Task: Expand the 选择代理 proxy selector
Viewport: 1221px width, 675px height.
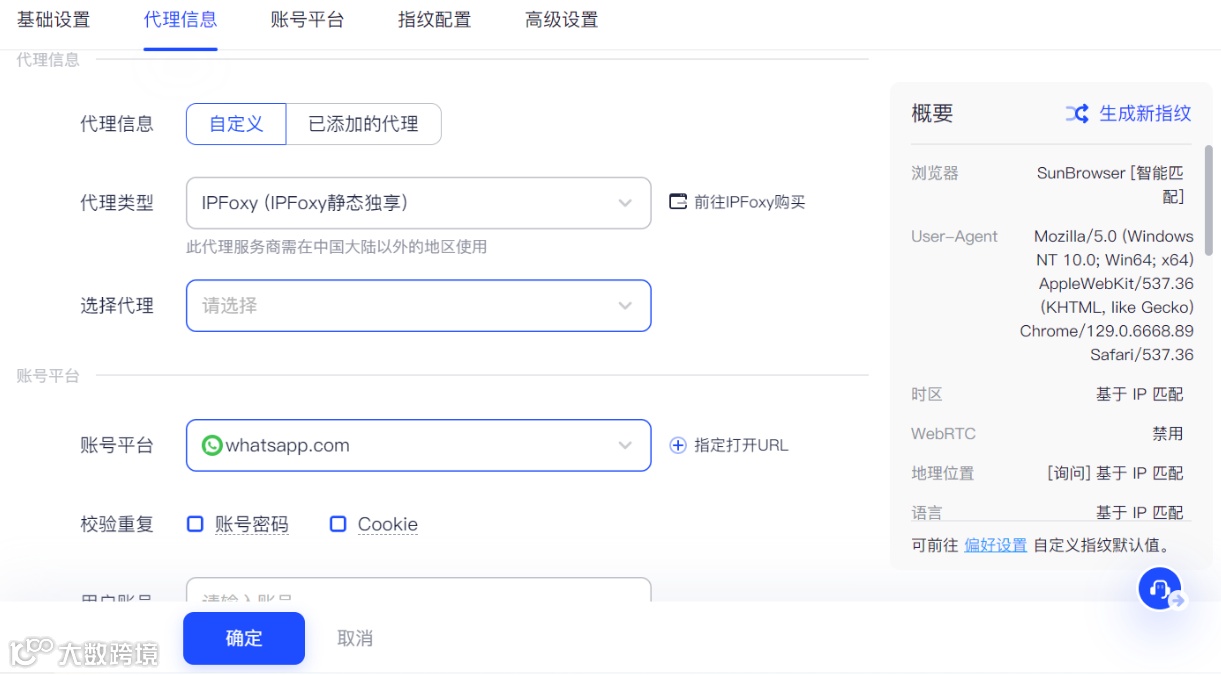Action: [418, 306]
